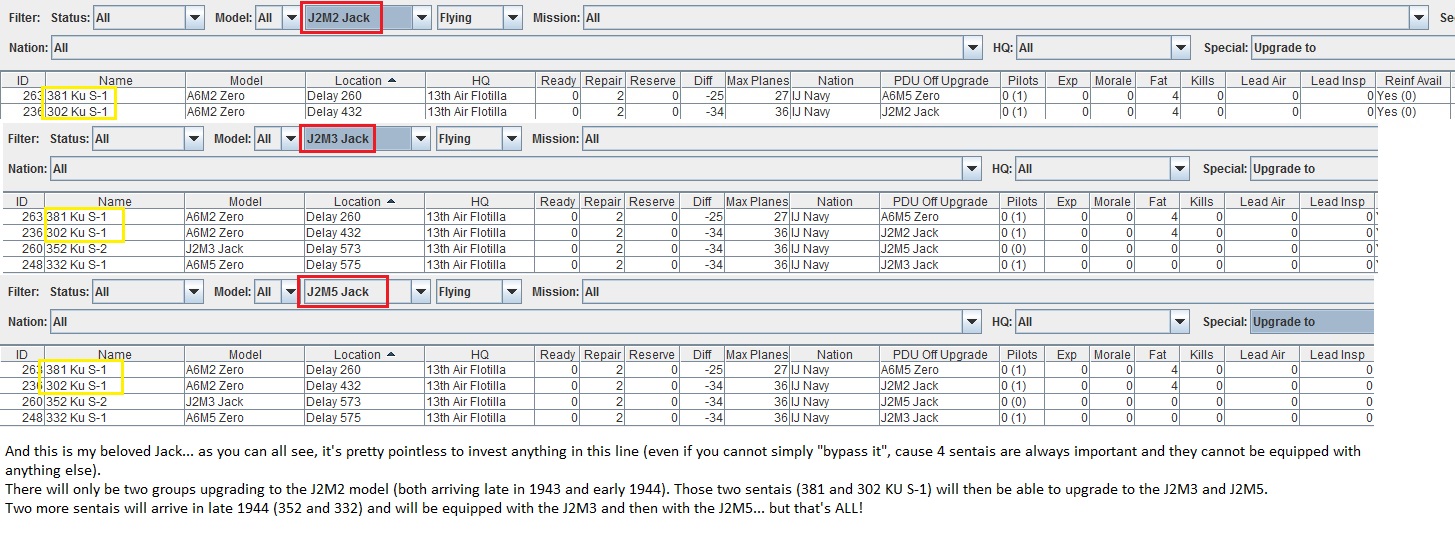
Task: Open Model All dropdown beside J2M3 Jack
Action: pos(277,139)
